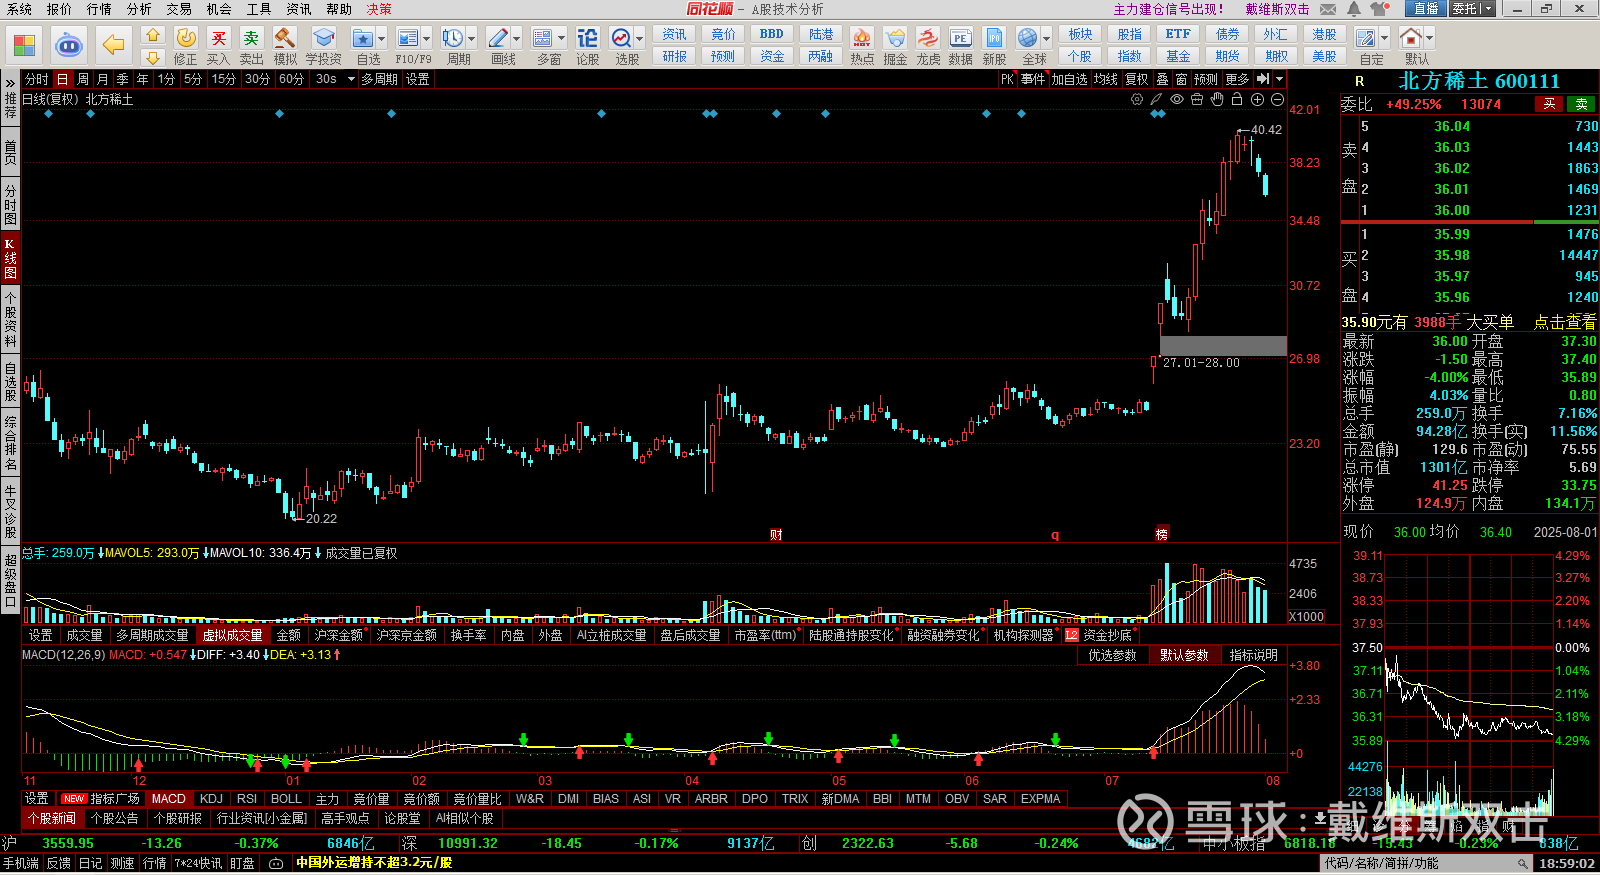Click the yellow down arrow icon
This screenshot has height=875, width=1600.
coord(153,58)
